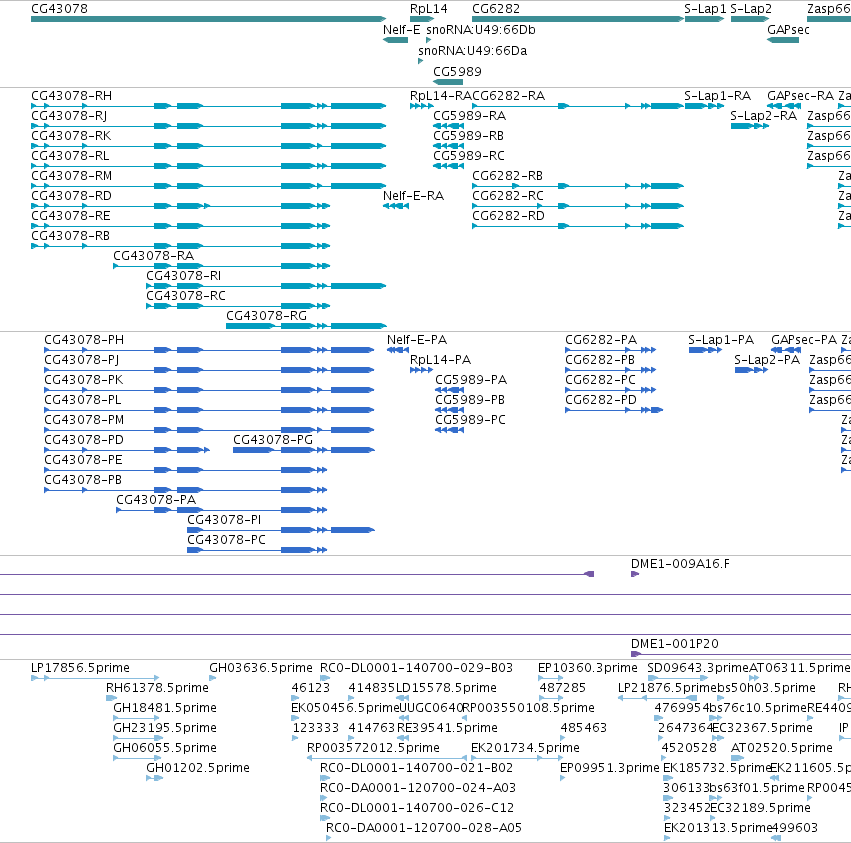Click the AT02520.5prime EST label
The height and width of the screenshot is (843, 851).
coord(782,748)
